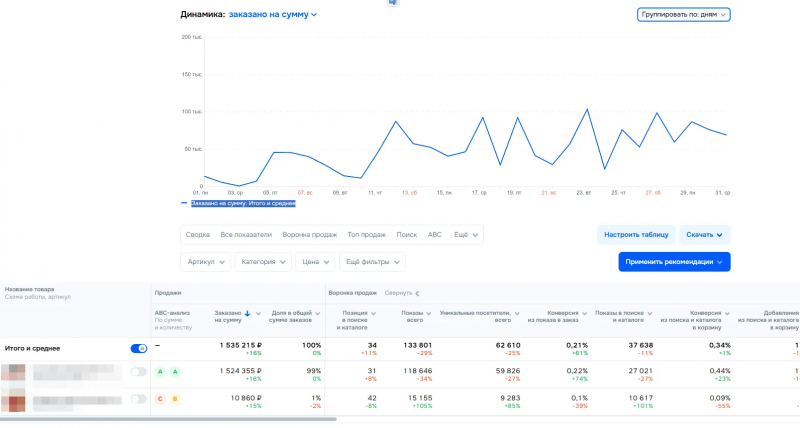
Task: Toggle off Итого и среднее switch
Action: coord(139,348)
